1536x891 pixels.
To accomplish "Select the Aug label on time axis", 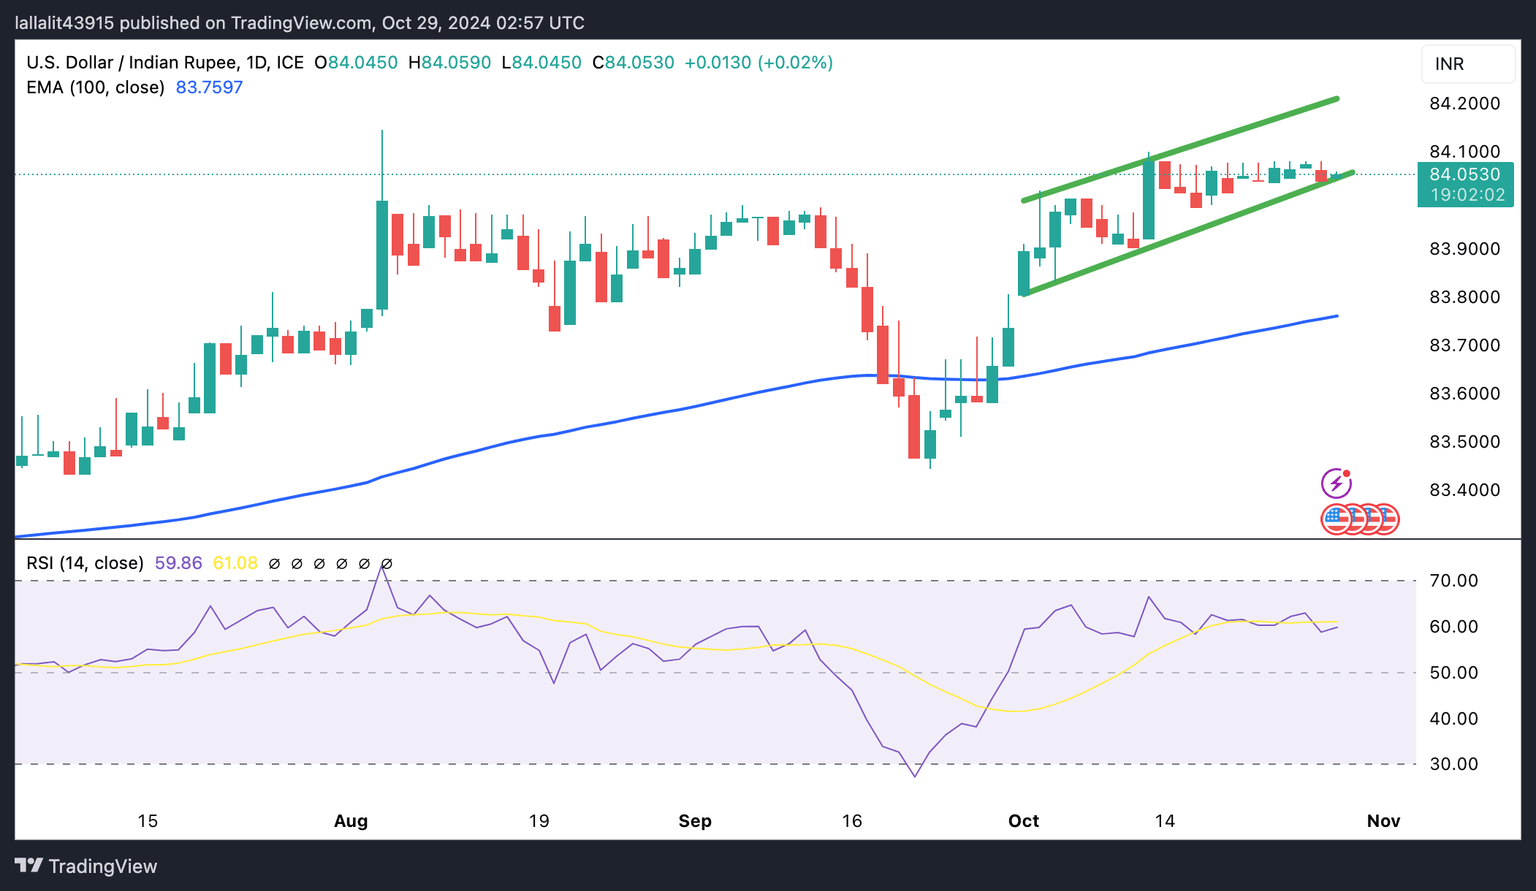I will [351, 821].
